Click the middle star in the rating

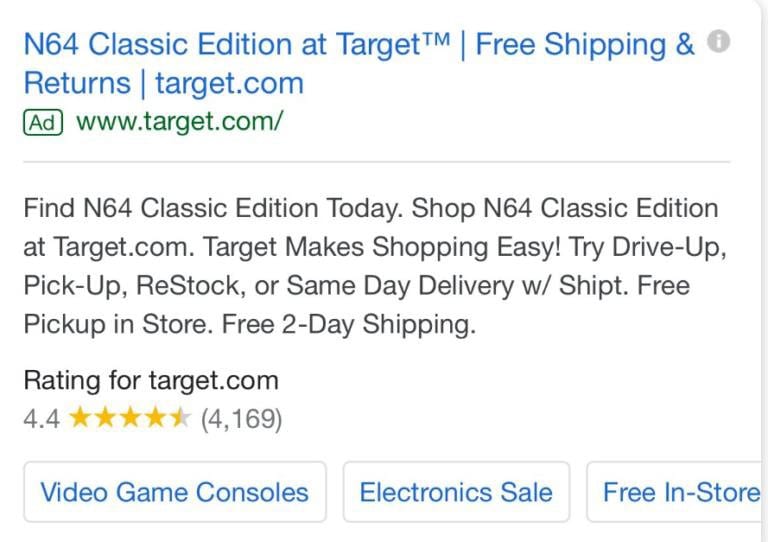[x=130, y=418]
